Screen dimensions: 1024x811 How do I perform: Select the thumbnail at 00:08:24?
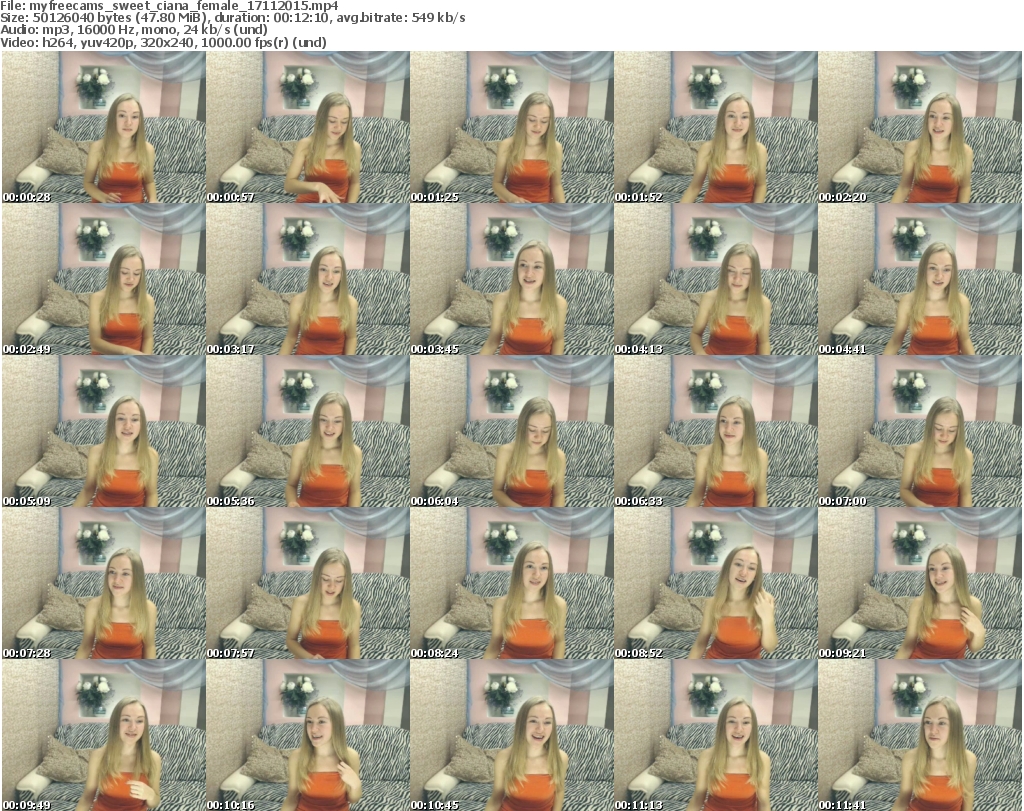[x=511, y=584]
